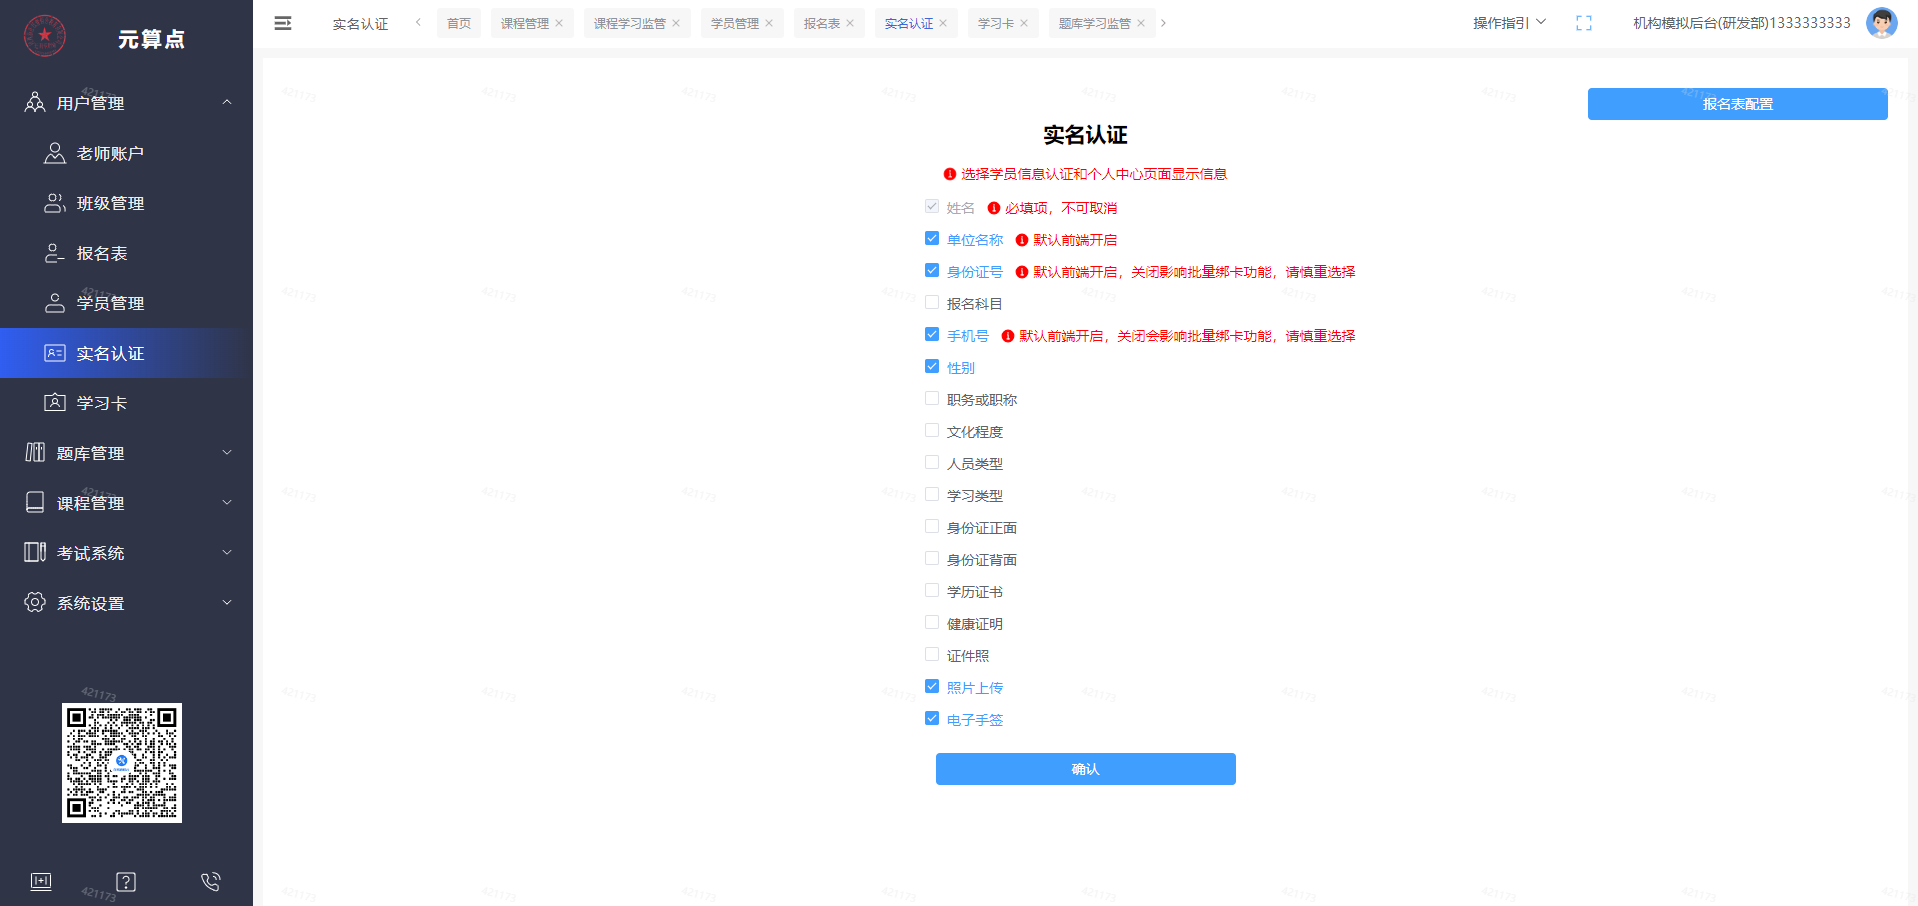This screenshot has height=906, width=1918.
Task: Uncheck the 电子手签 checkbox
Action: pyautogui.click(x=932, y=718)
